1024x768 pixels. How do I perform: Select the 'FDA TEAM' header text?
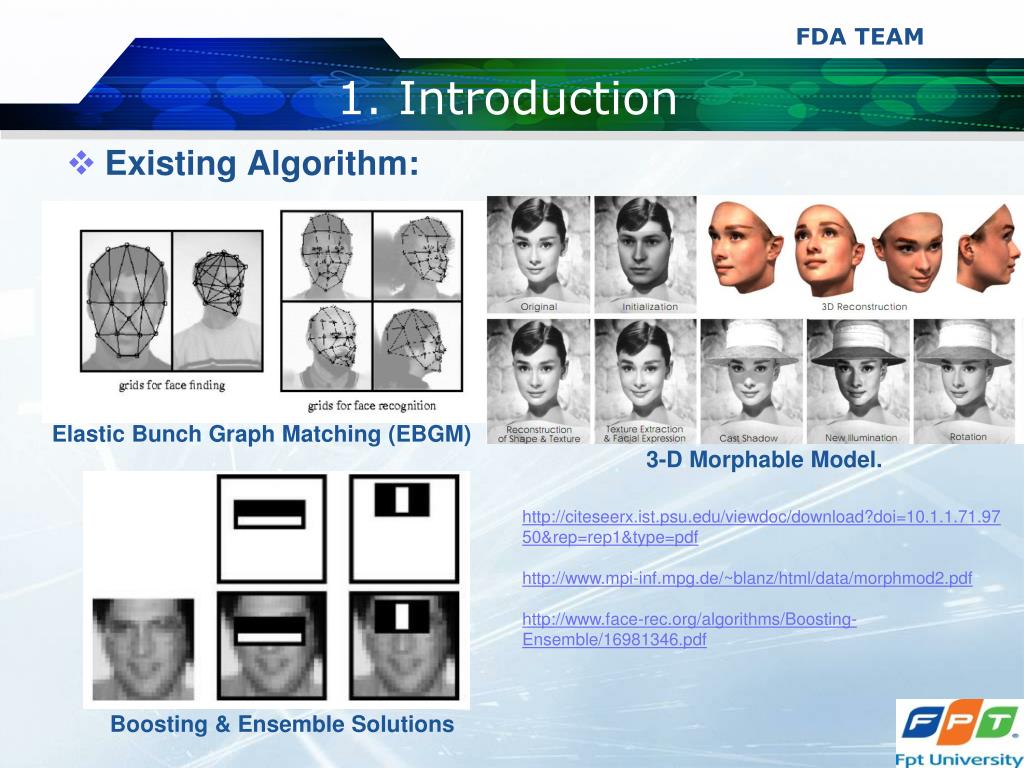859,37
